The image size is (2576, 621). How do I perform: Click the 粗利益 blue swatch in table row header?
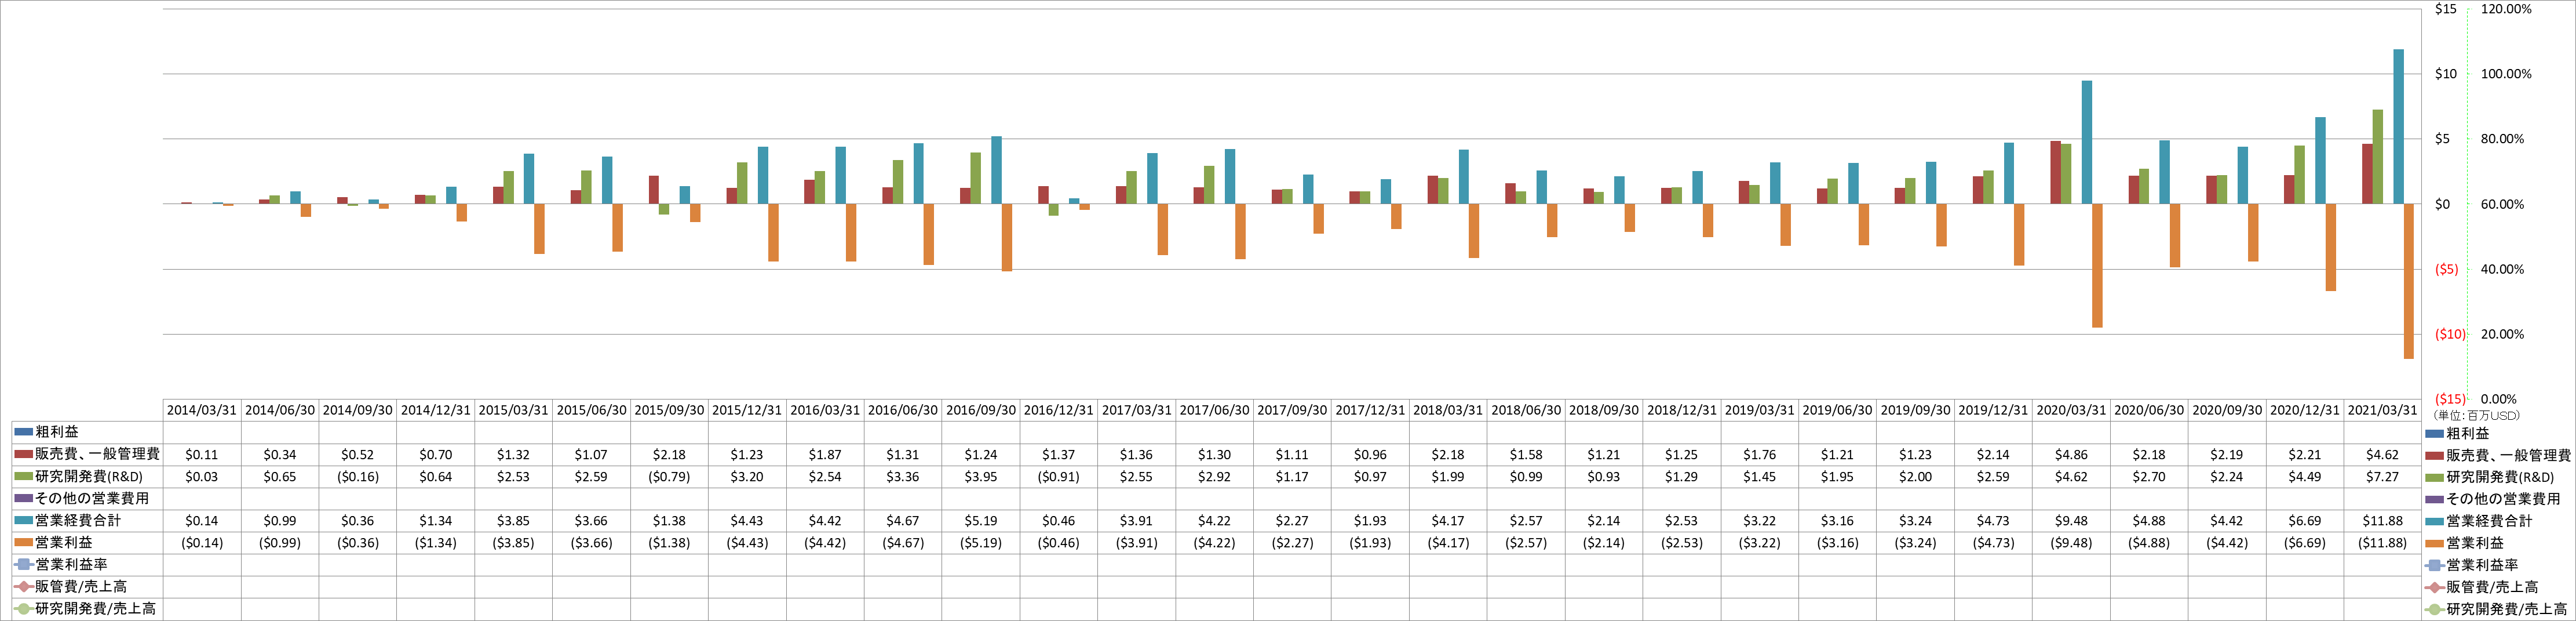click(x=24, y=432)
